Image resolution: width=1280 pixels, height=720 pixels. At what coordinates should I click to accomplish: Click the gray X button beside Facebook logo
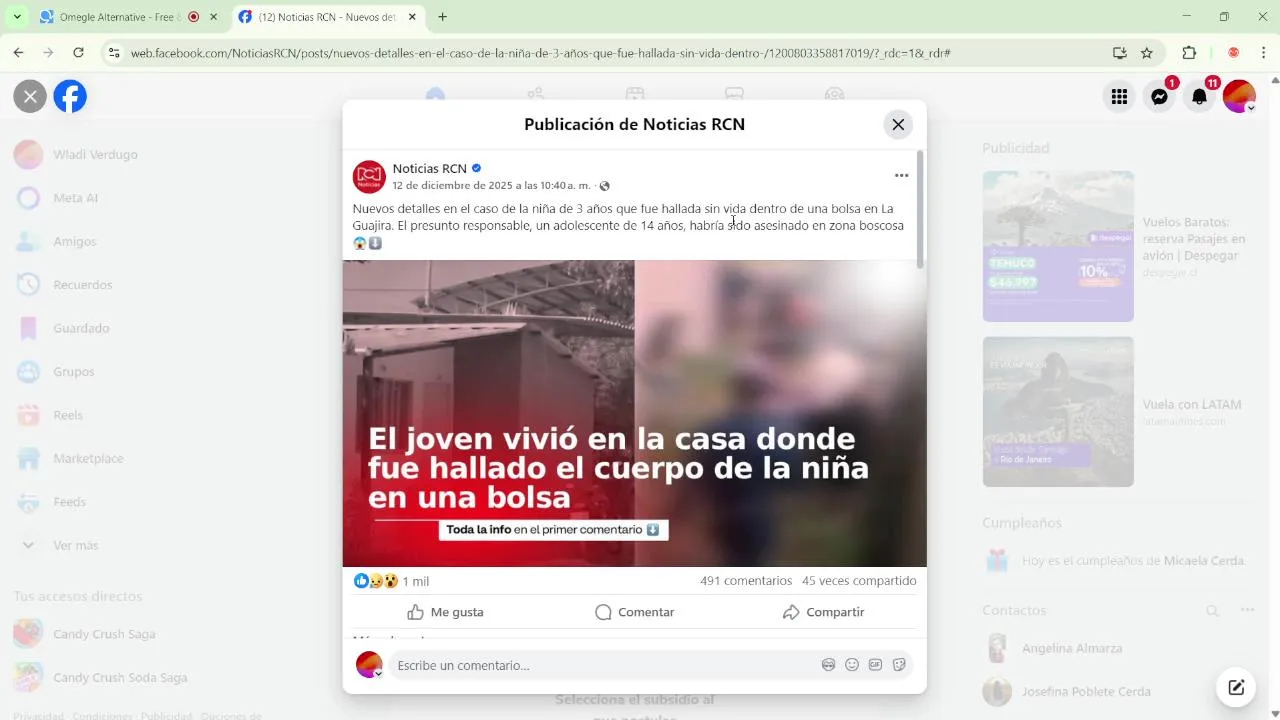pyautogui.click(x=30, y=96)
